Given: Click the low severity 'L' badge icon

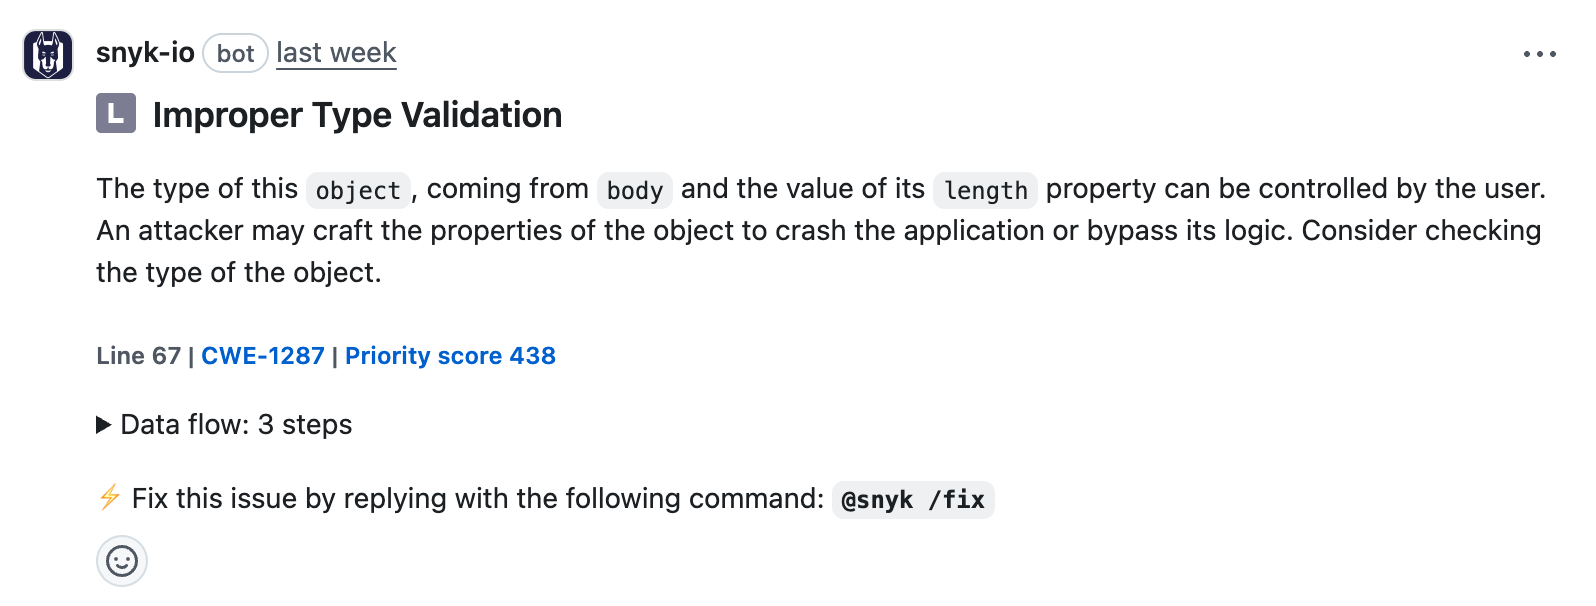Looking at the screenshot, I should [116, 113].
